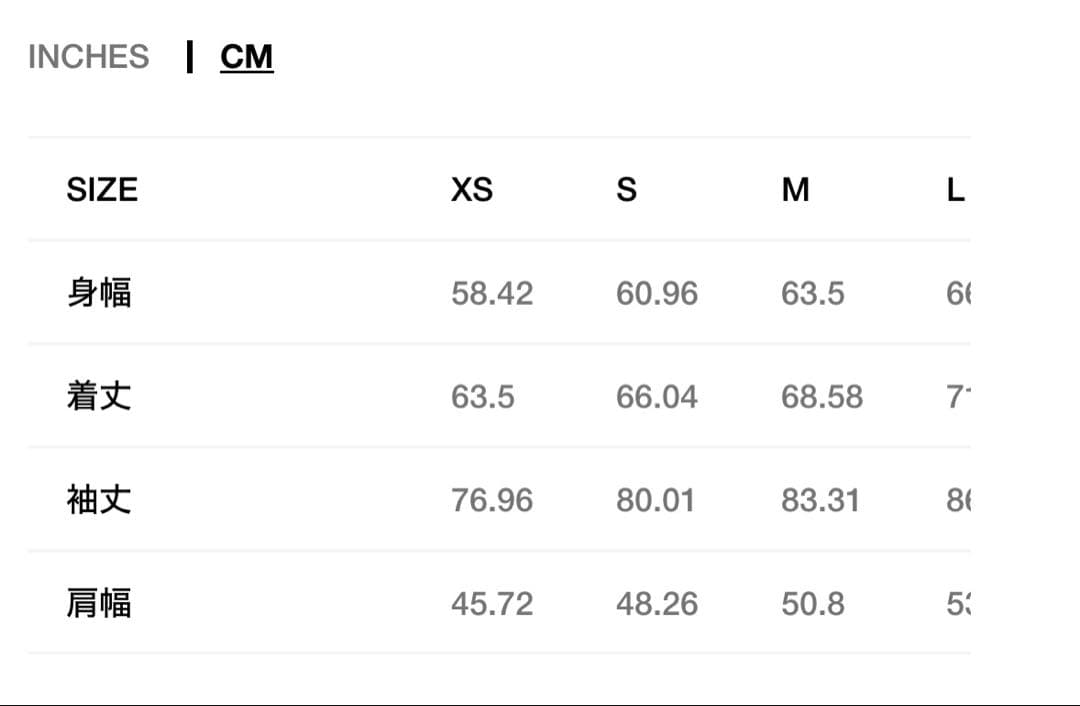This screenshot has width=1080, height=706.
Task: Switch units to INCHES tab
Action: click(x=89, y=57)
